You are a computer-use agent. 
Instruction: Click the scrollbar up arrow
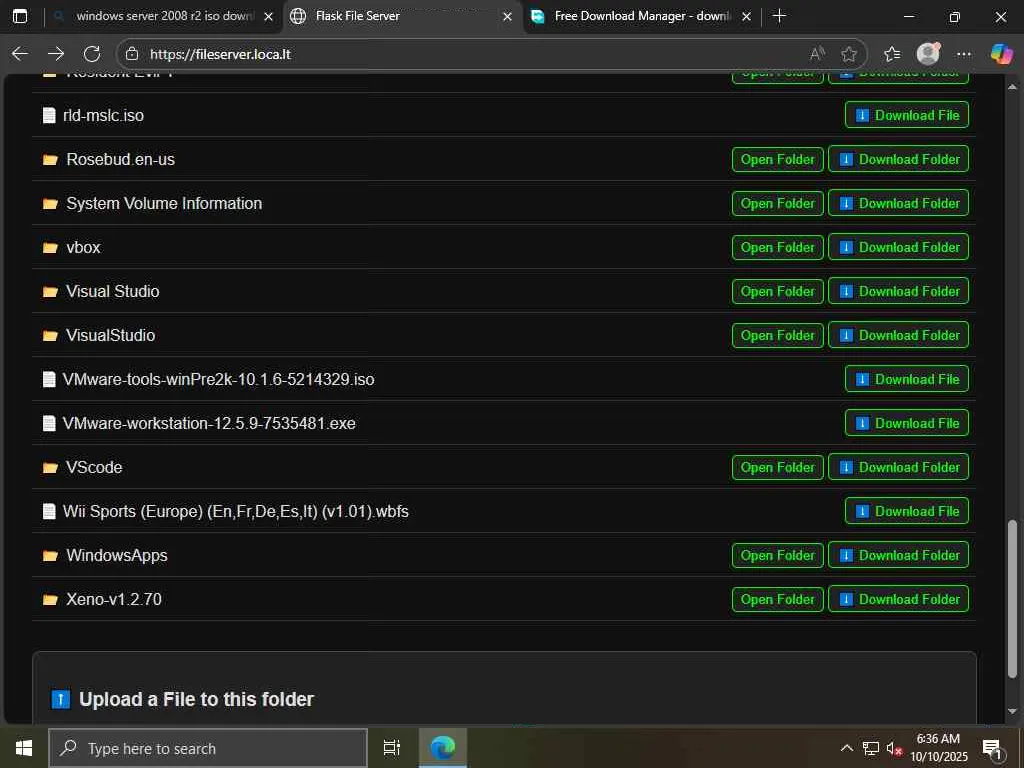click(1012, 86)
